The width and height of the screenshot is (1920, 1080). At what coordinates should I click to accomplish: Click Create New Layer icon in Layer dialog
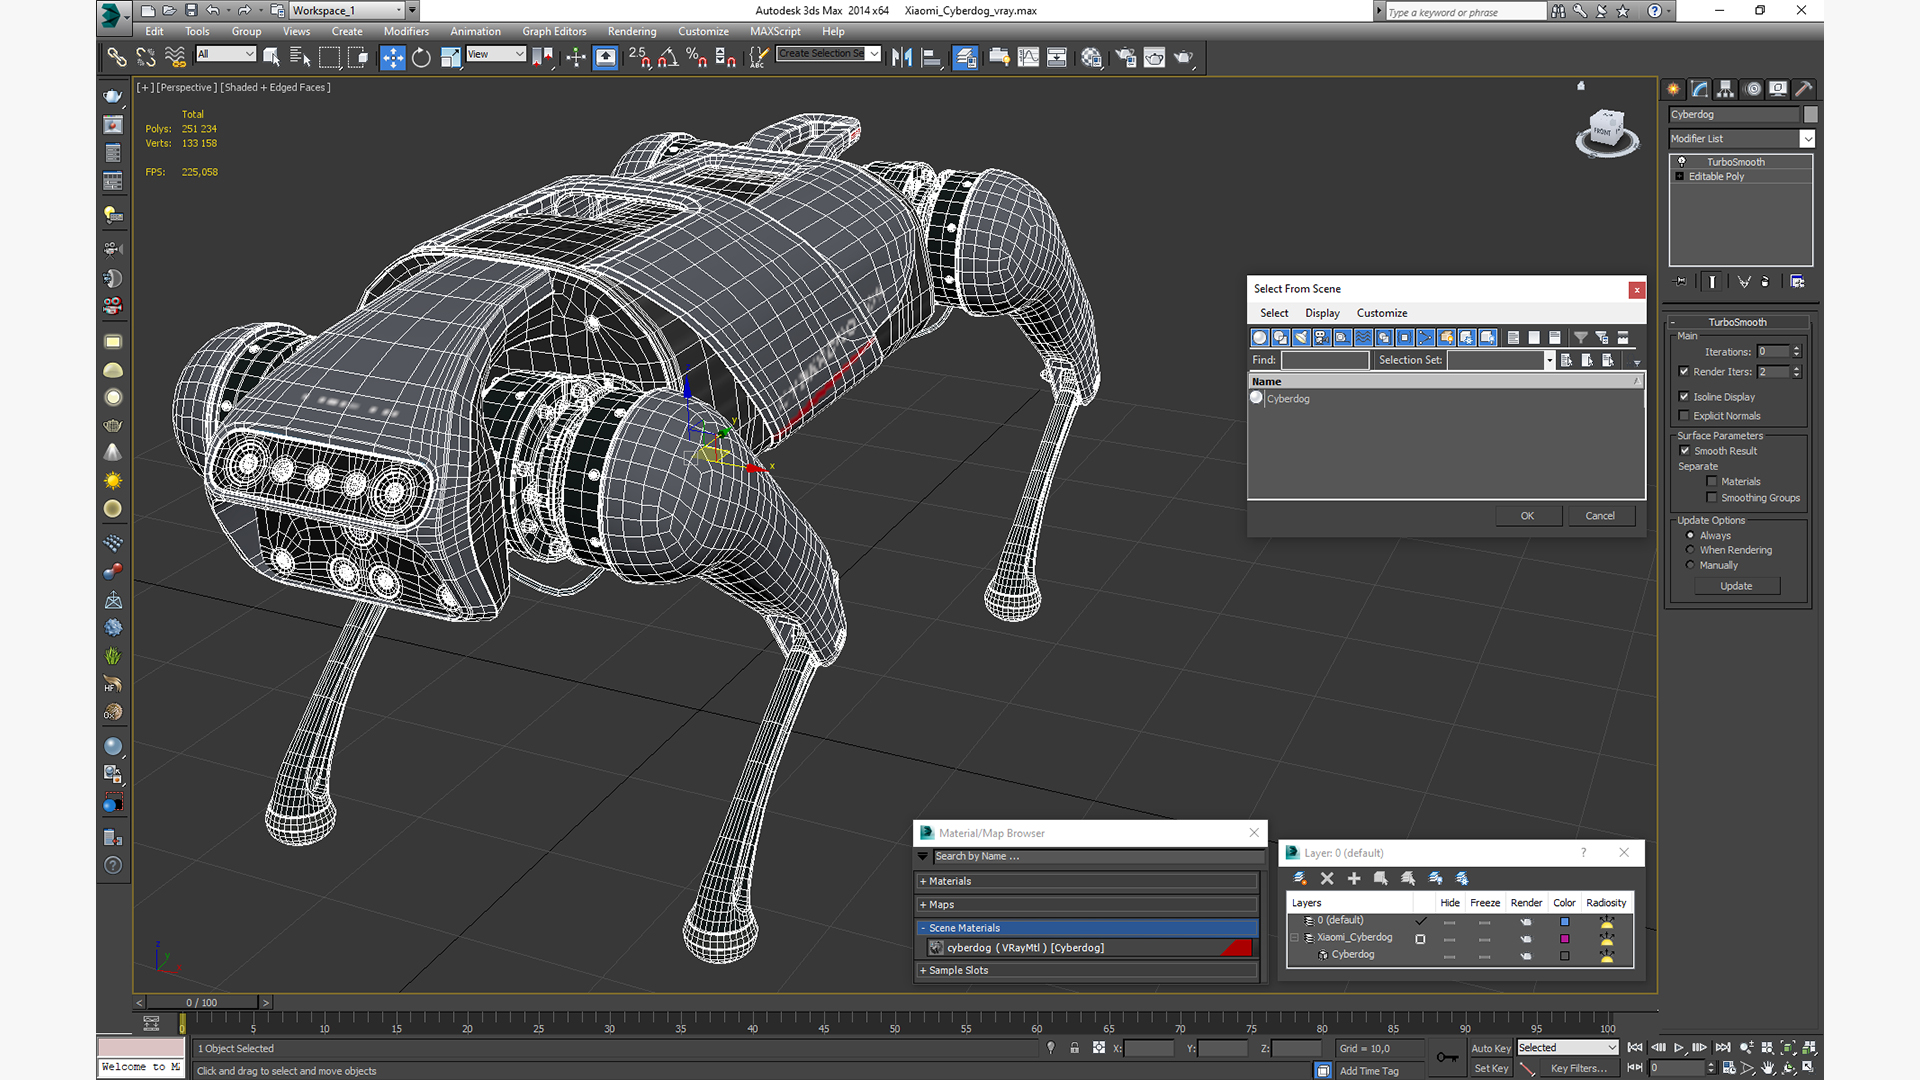1300,878
